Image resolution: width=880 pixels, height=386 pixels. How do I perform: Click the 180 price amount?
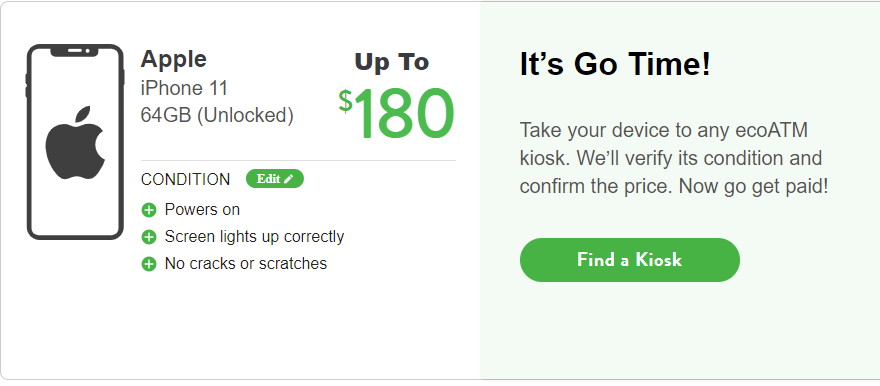tap(404, 114)
